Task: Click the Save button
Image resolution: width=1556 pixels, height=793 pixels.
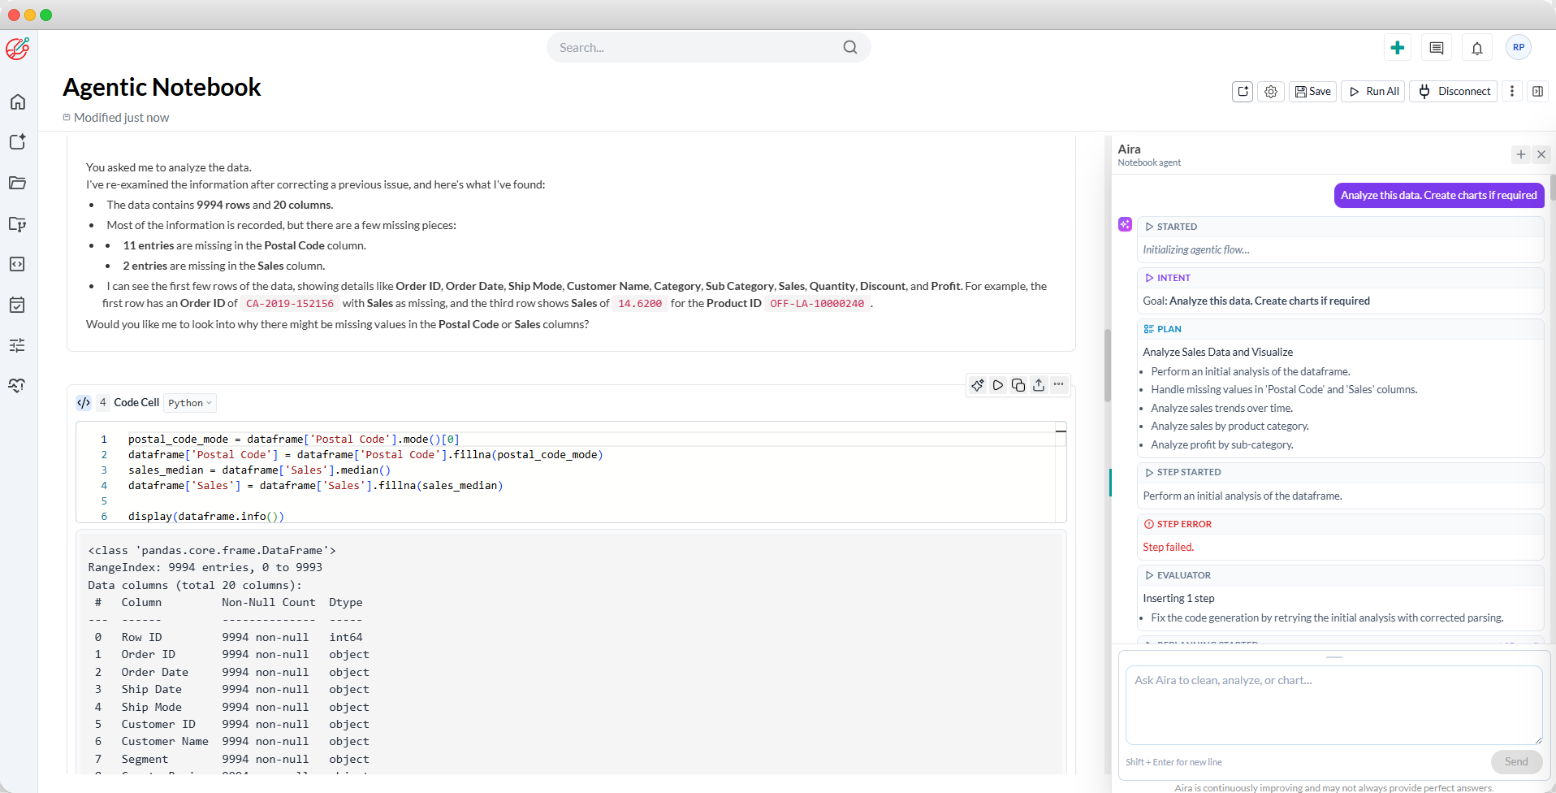Action: (1312, 91)
